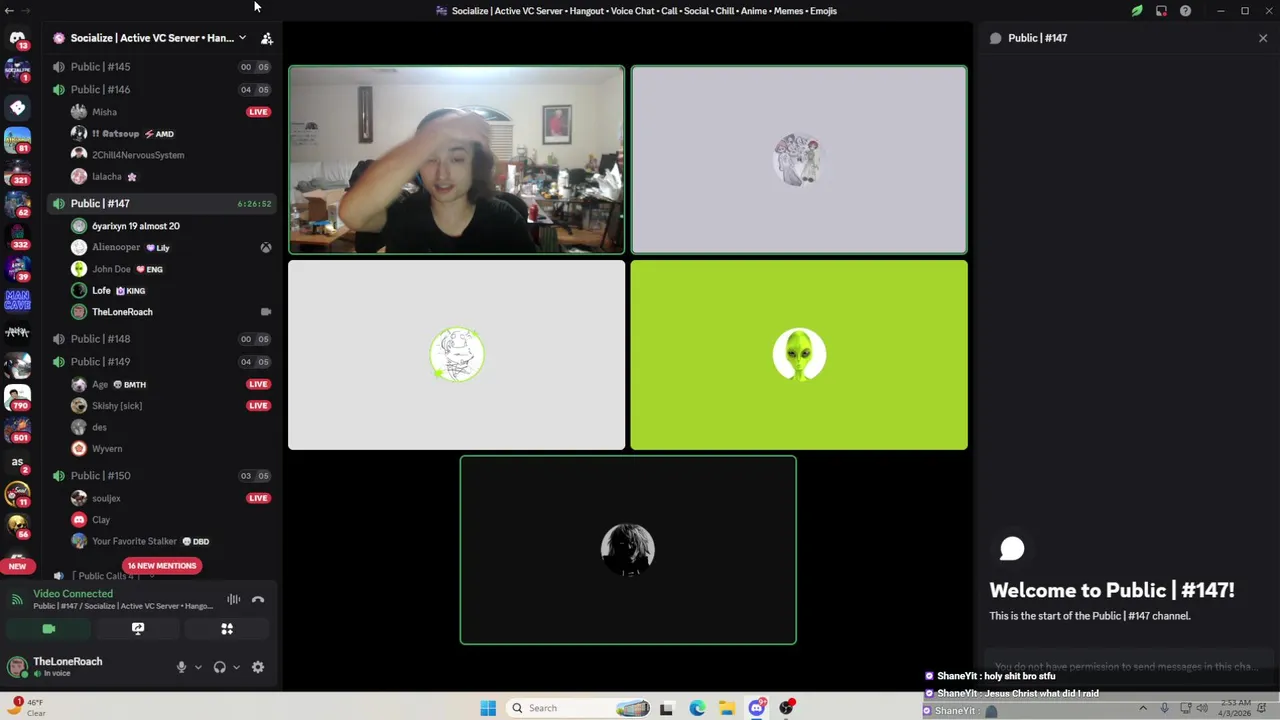Open Windows Start menu

point(488,708)
